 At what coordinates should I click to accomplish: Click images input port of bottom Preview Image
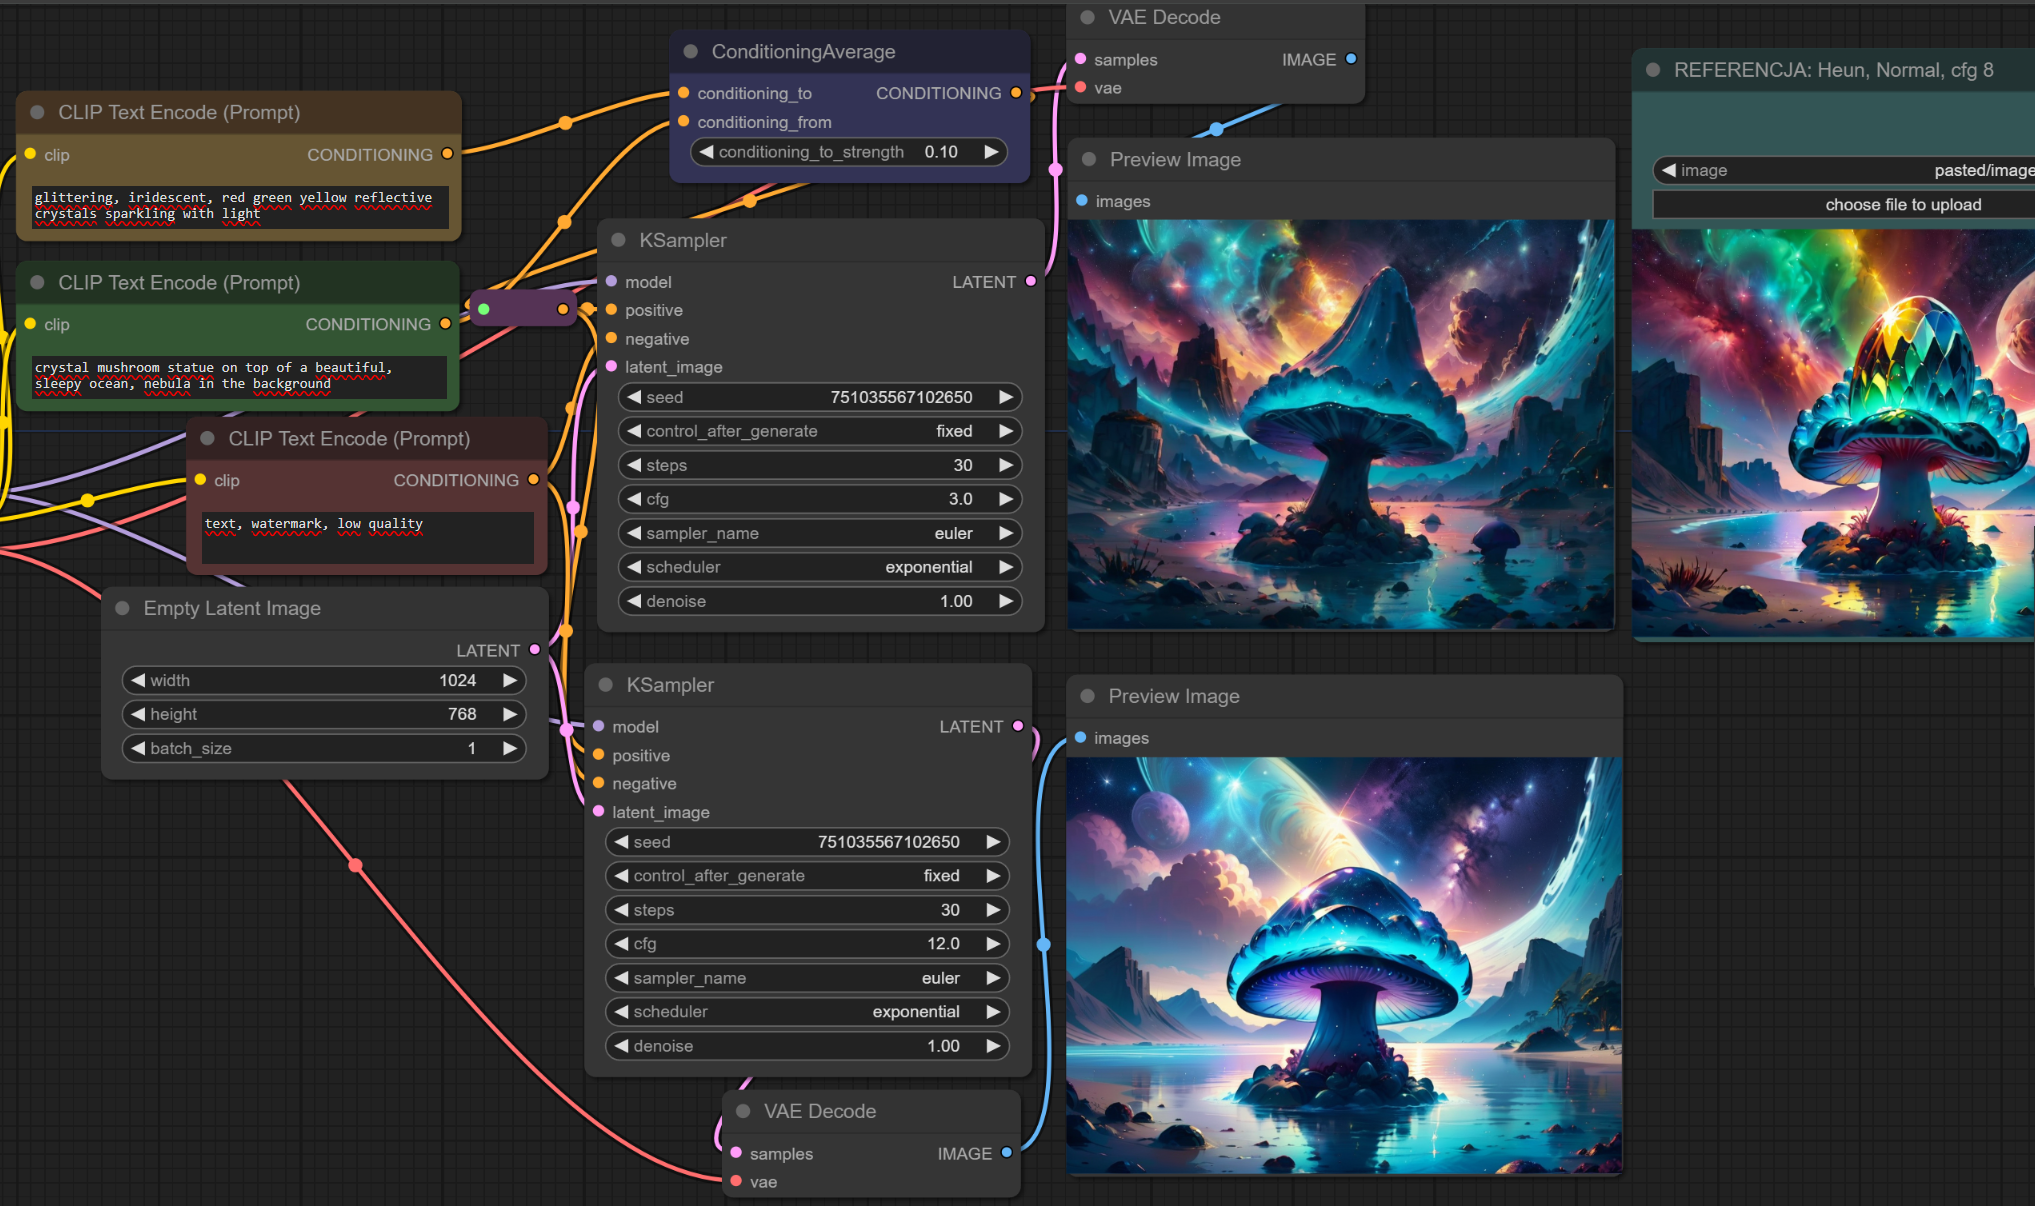(1081, 738)
